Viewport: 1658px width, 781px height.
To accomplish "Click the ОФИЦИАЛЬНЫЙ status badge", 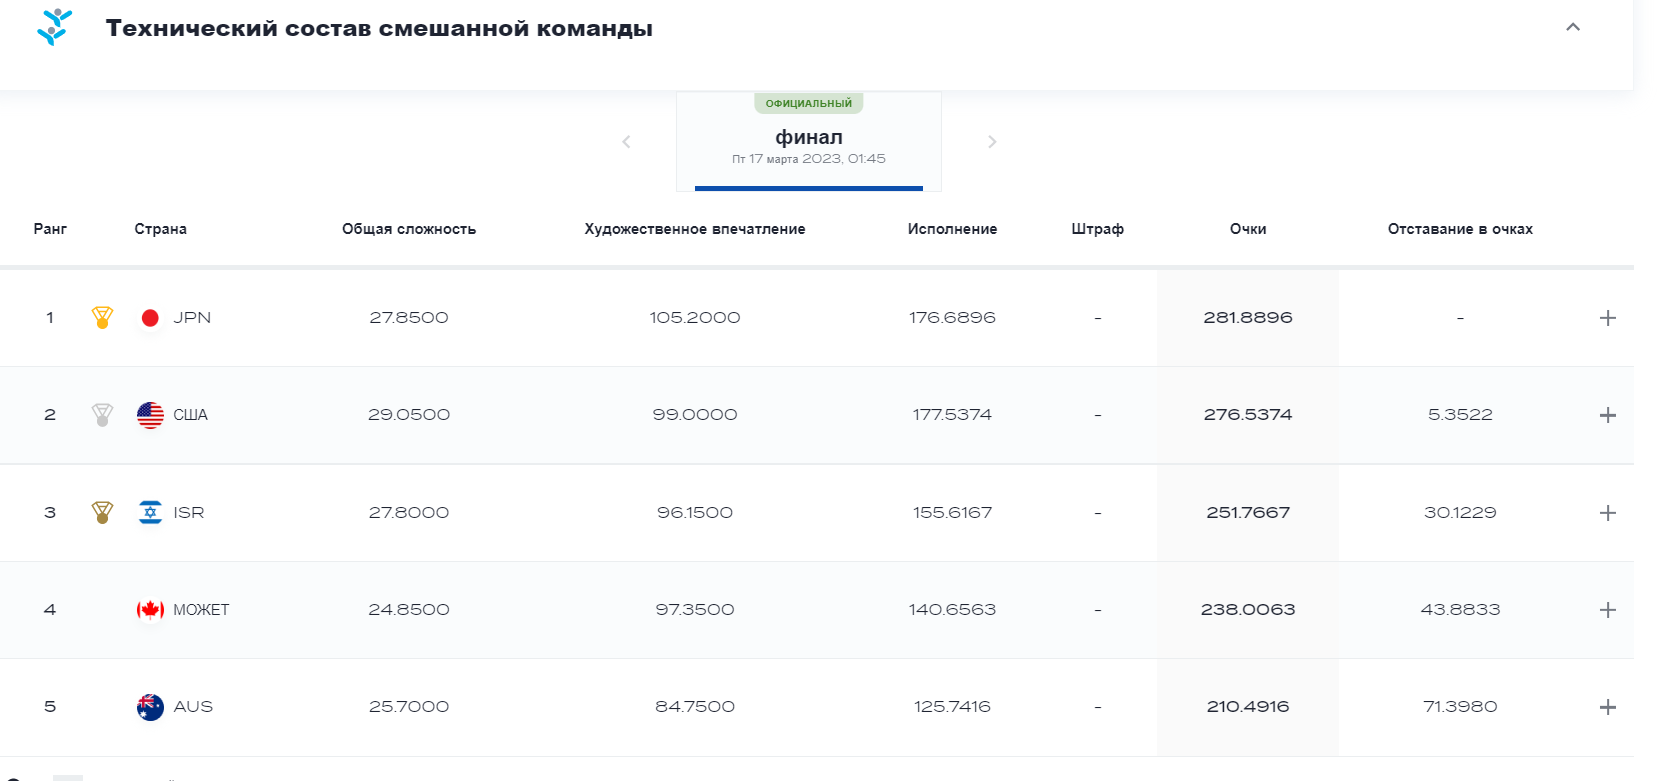I will tap(808, 104).
